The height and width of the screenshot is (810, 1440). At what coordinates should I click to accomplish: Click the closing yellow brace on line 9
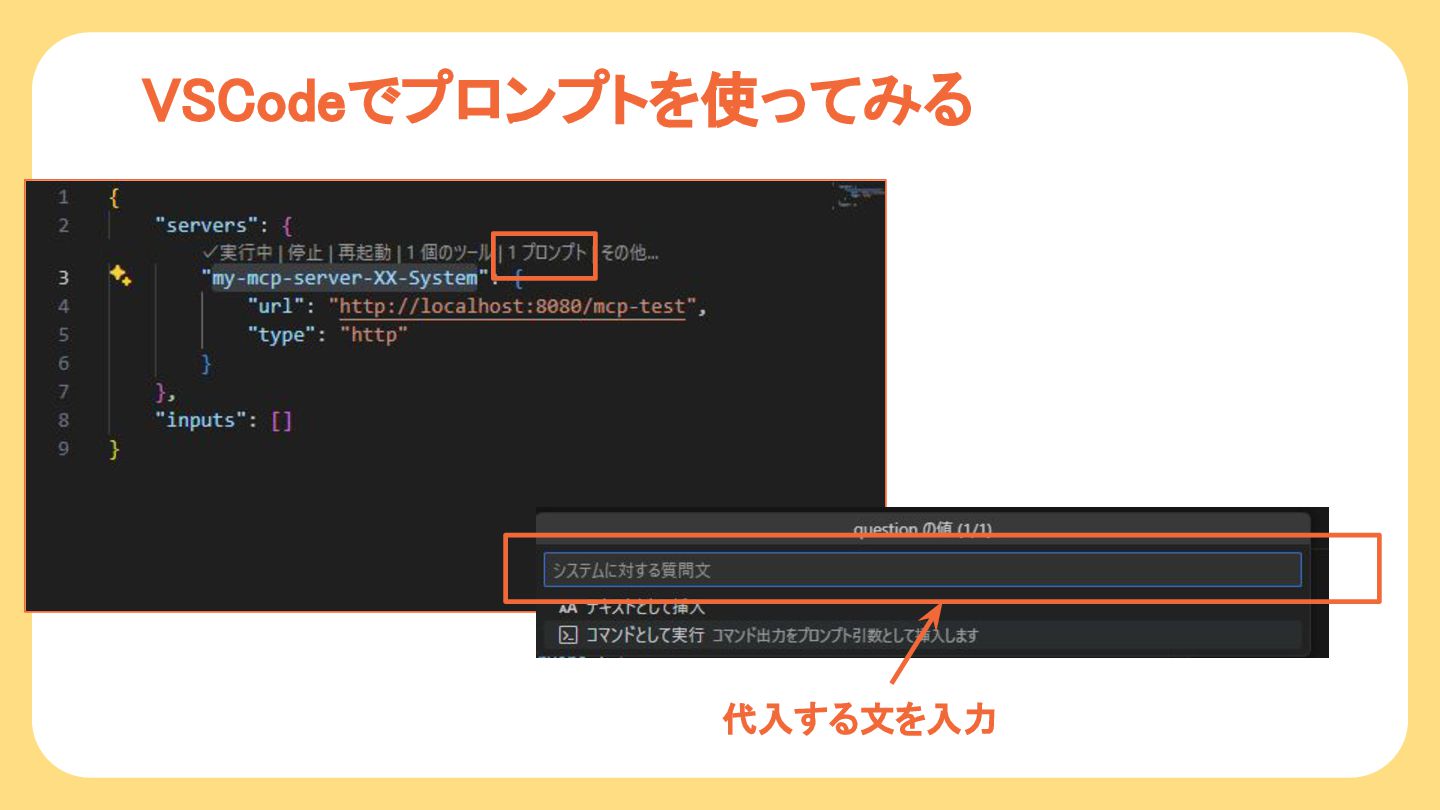point(114,449)
